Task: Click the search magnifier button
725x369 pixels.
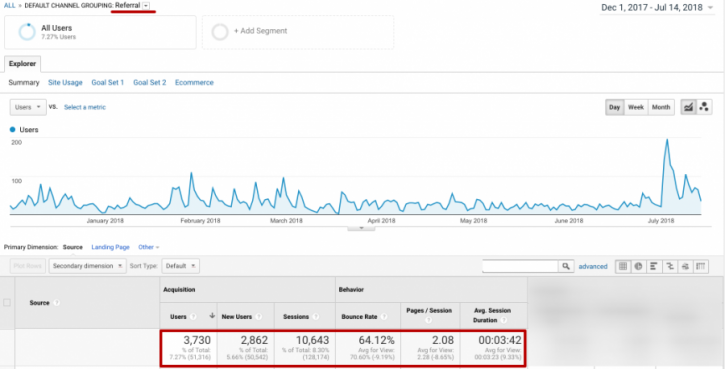Action: [x=566, y=266]
